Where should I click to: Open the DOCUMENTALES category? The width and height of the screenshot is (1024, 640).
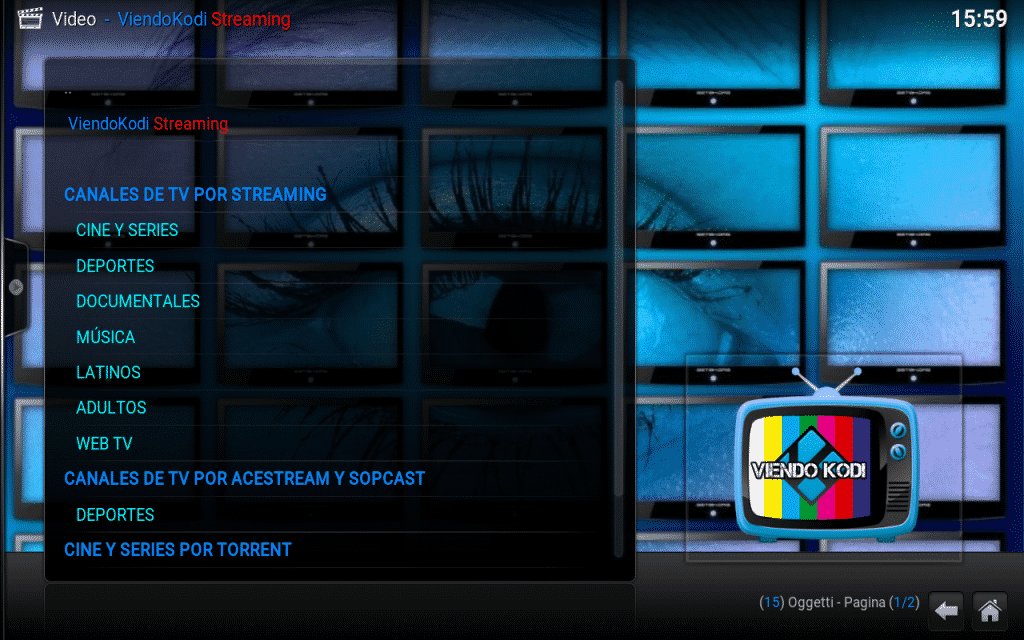[x=138, y=301]
